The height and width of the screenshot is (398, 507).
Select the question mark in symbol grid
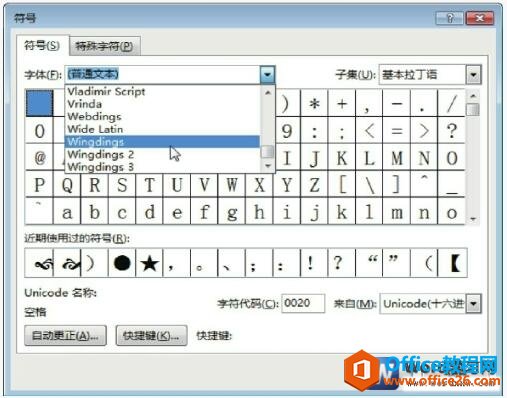[x=451, y=131]
